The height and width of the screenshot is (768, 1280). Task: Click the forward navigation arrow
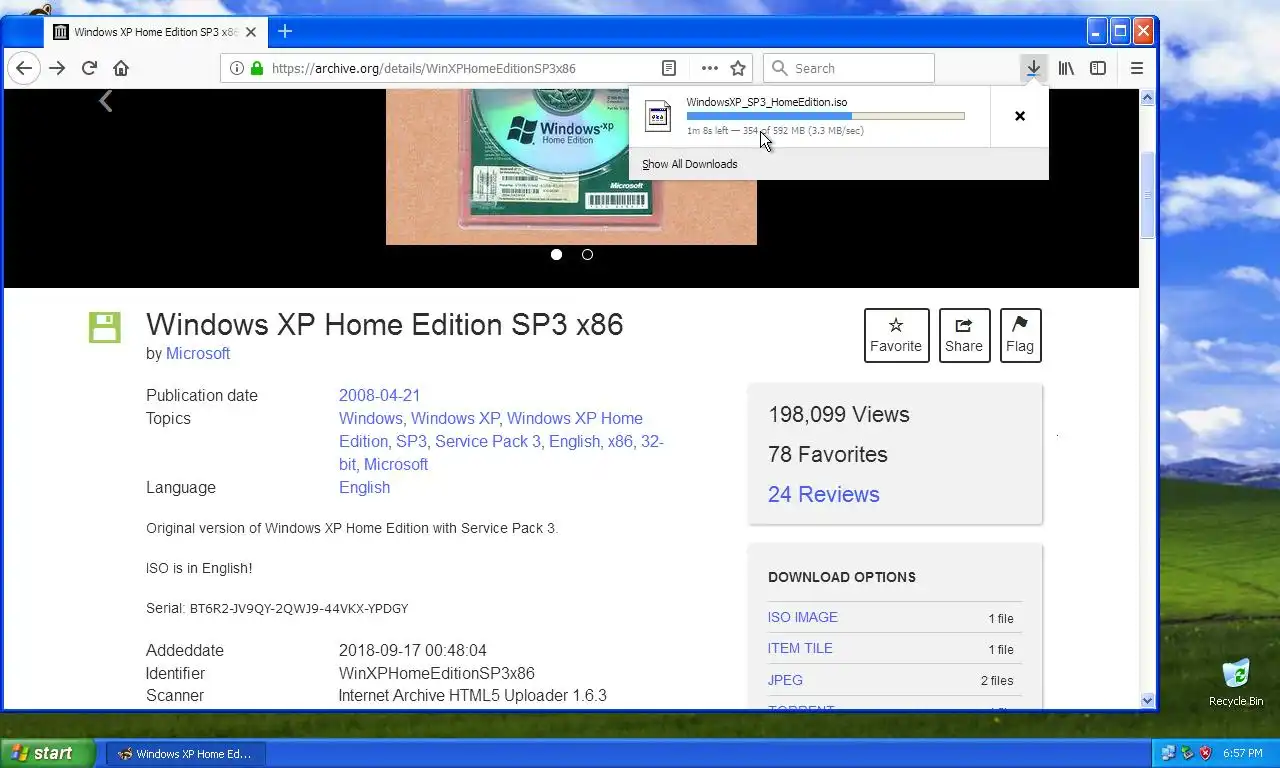pos(57,68)
